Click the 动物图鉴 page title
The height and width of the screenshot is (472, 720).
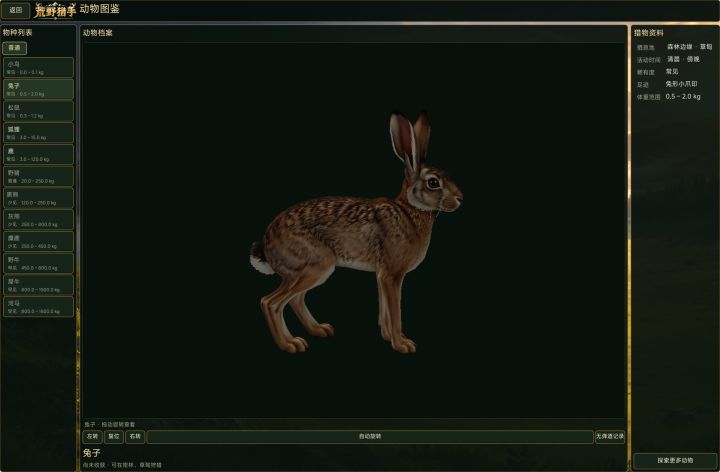click(100, 9)
